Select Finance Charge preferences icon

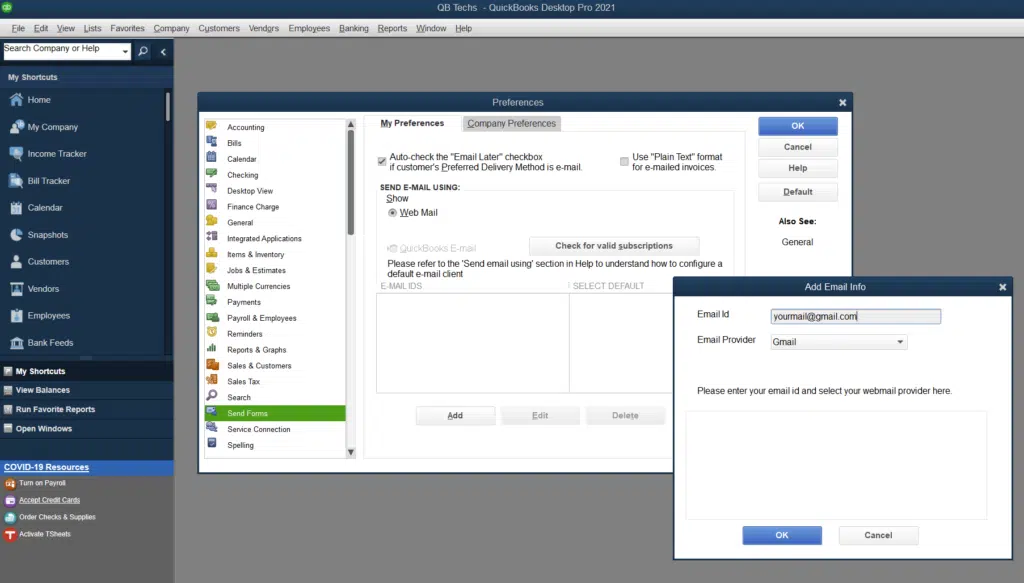pyautogui.click(x=212, y=205)
